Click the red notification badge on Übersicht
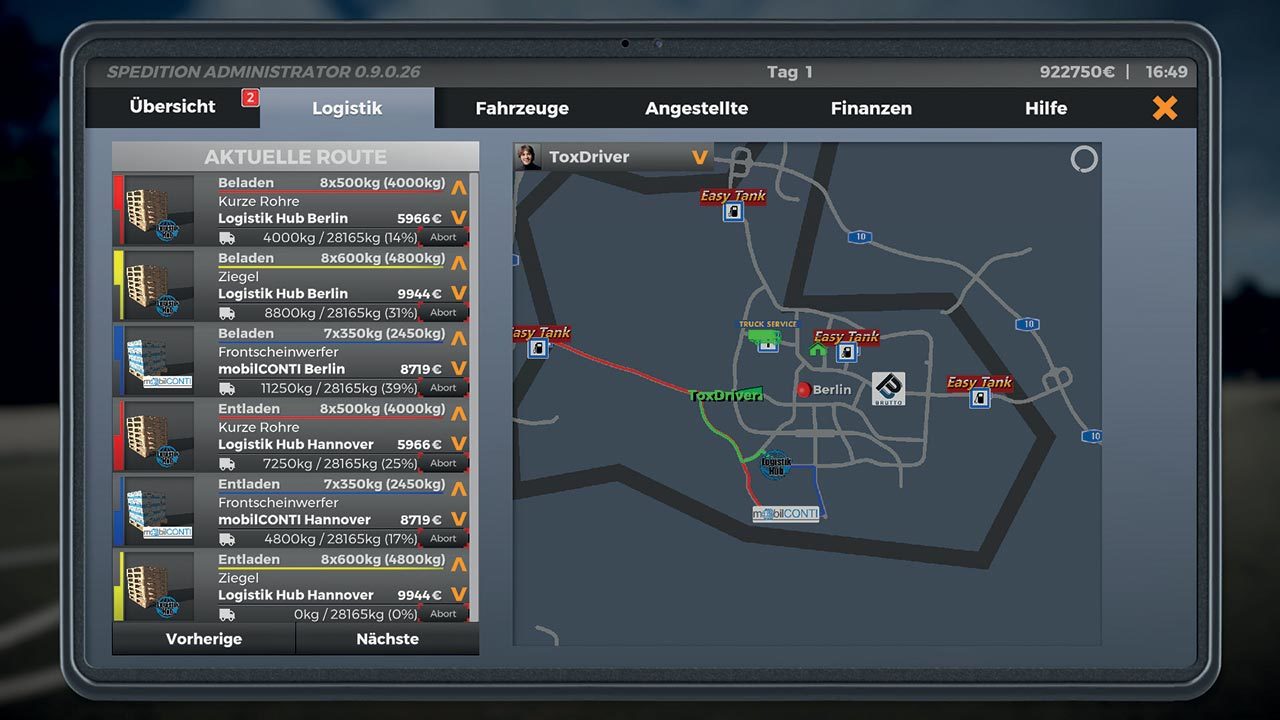The height and width of the screenshot is (720, 1280). pyautogui.click(x=250, y=98)
